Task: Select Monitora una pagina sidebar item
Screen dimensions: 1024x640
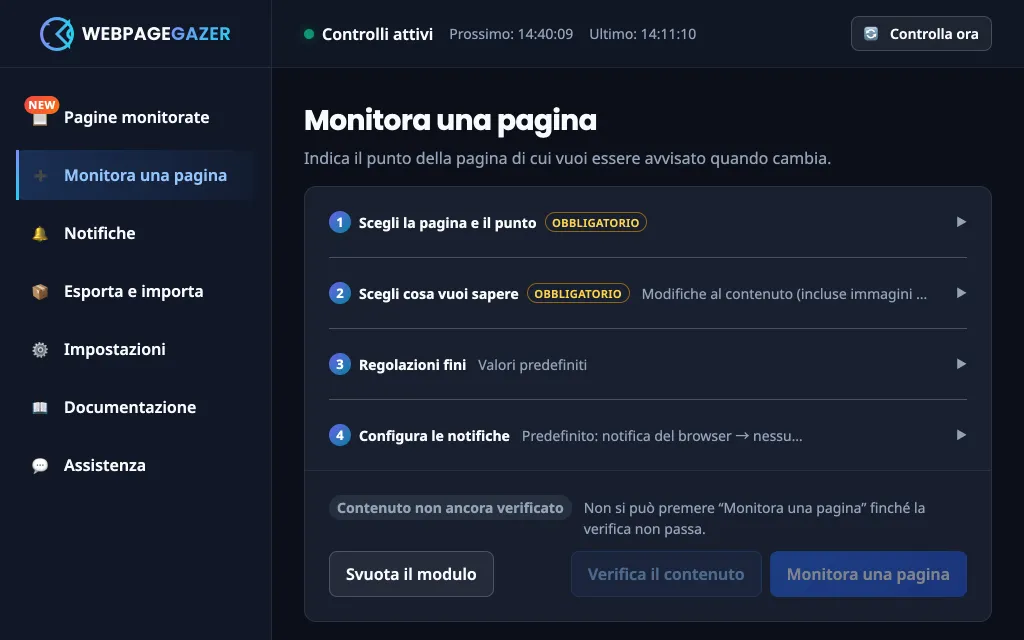Action: click(135, 175)
